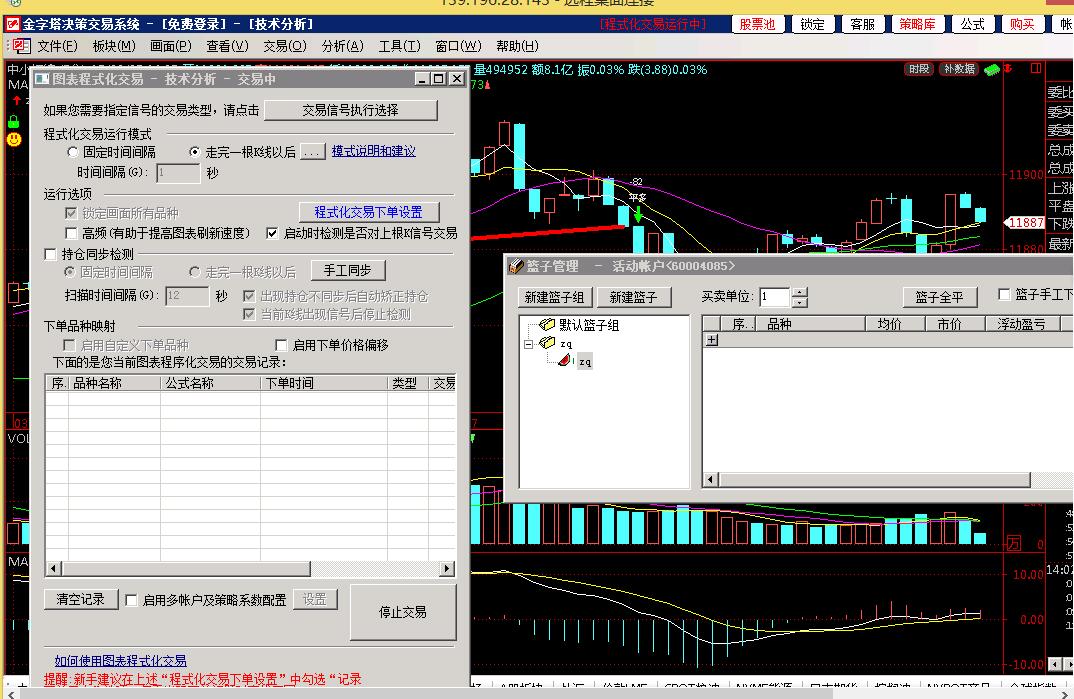Click the toolbar icon left of 文件(F) menu
Viewport: 1074px width, 699px height.
click(21, 47)
